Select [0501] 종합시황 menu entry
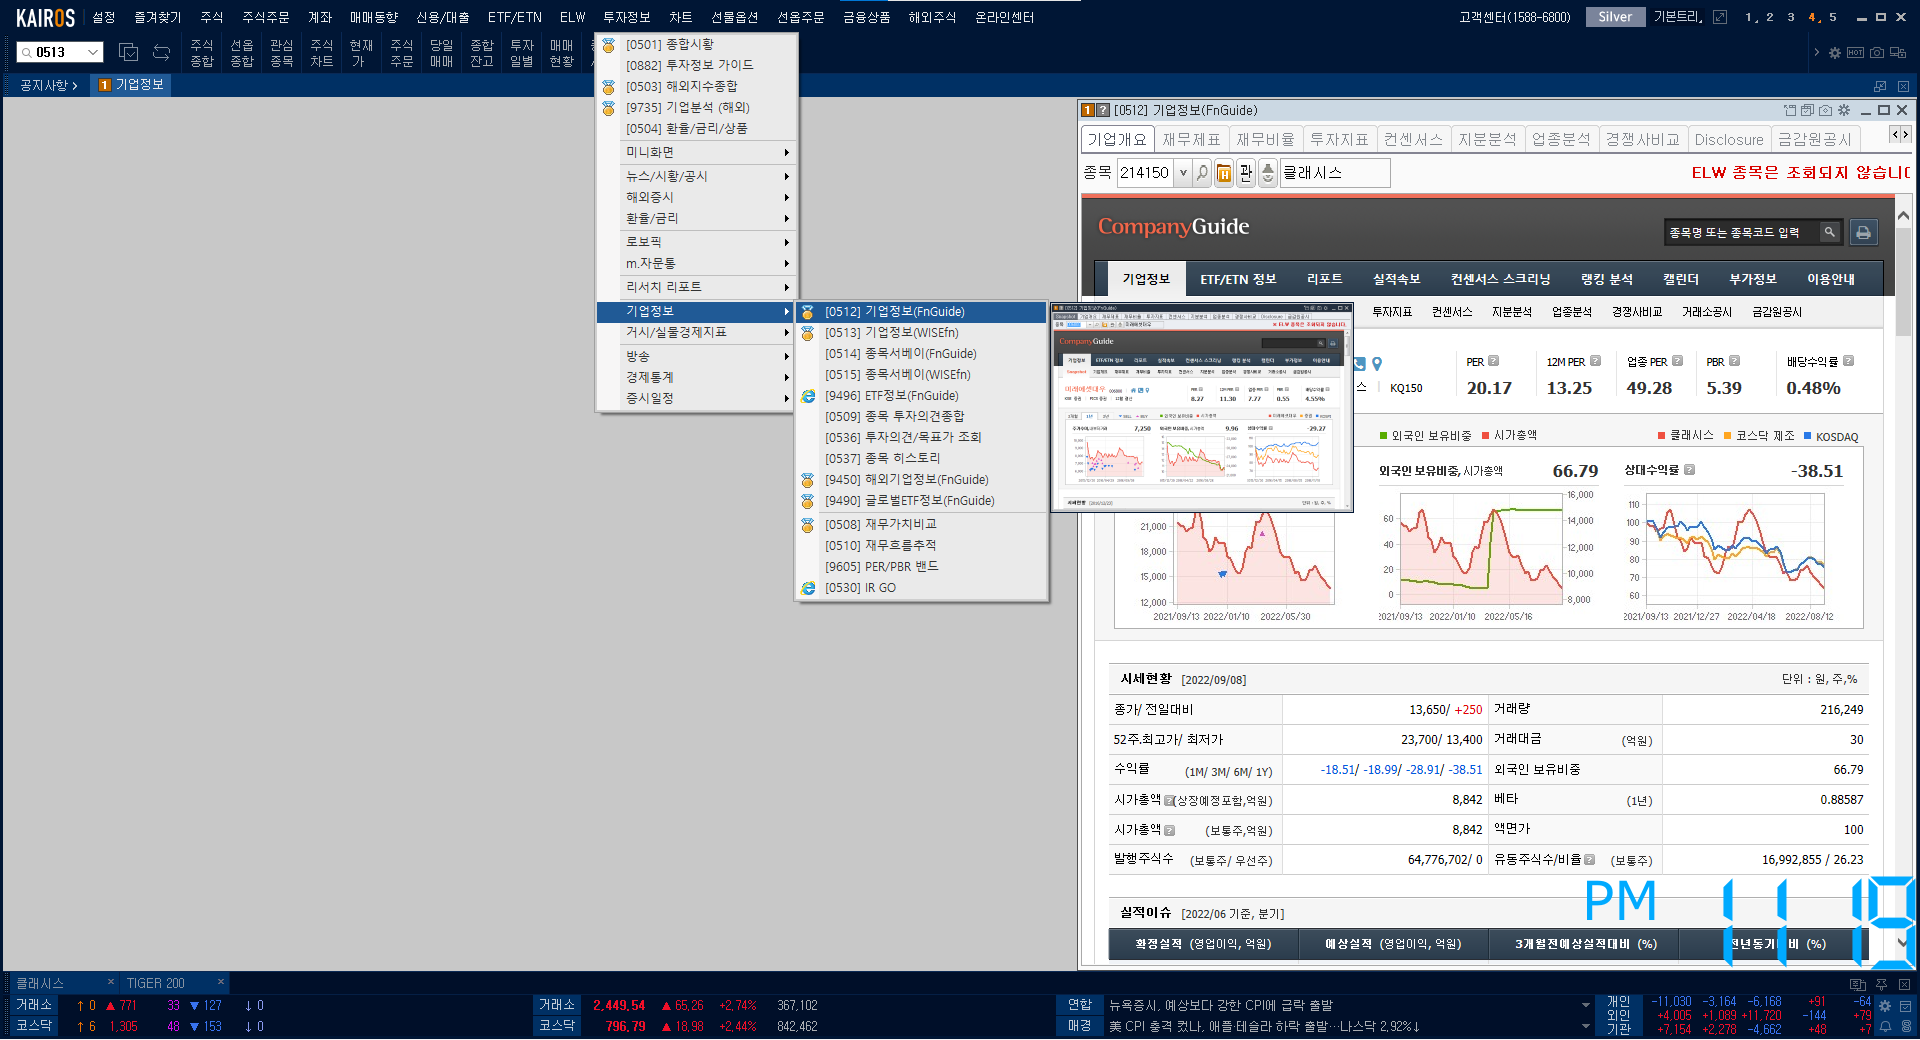This screenshot has height=1040, width=1920. (697, 44)
